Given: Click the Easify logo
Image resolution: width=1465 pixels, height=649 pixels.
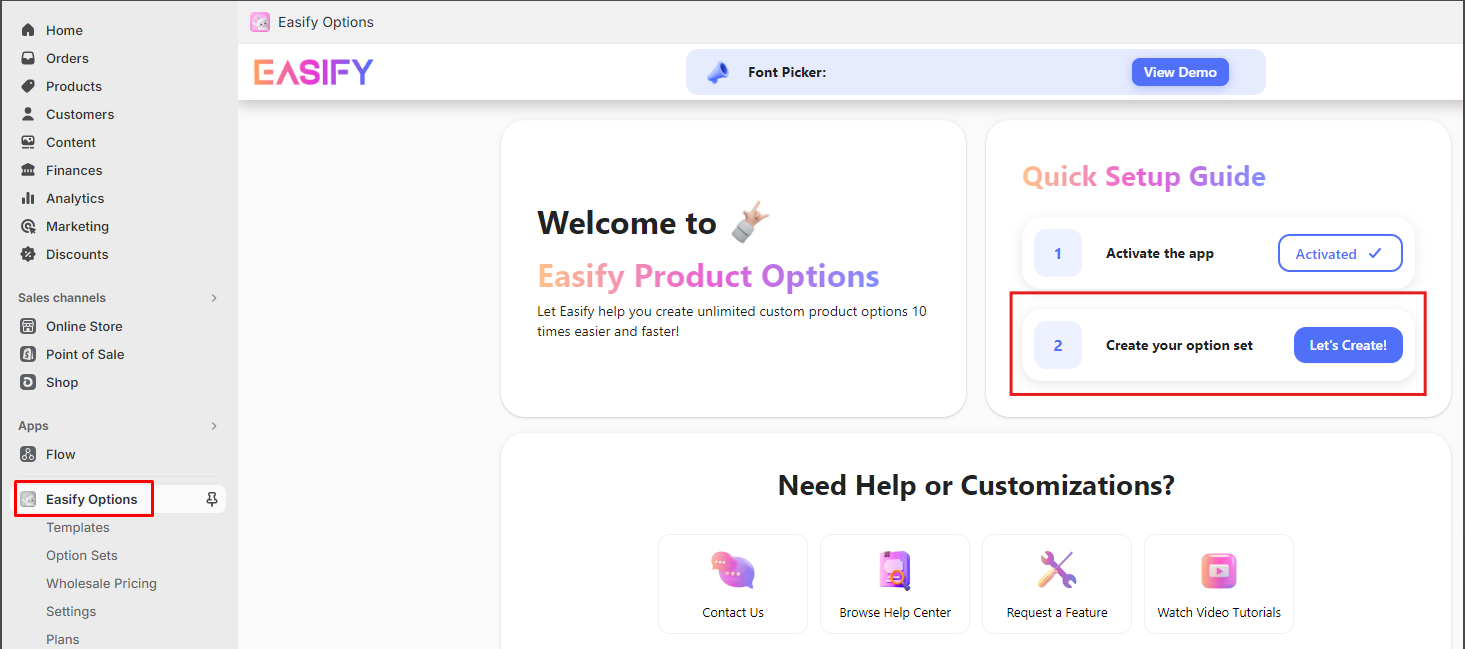Looking at the screenshot, I should coord(313,71).
